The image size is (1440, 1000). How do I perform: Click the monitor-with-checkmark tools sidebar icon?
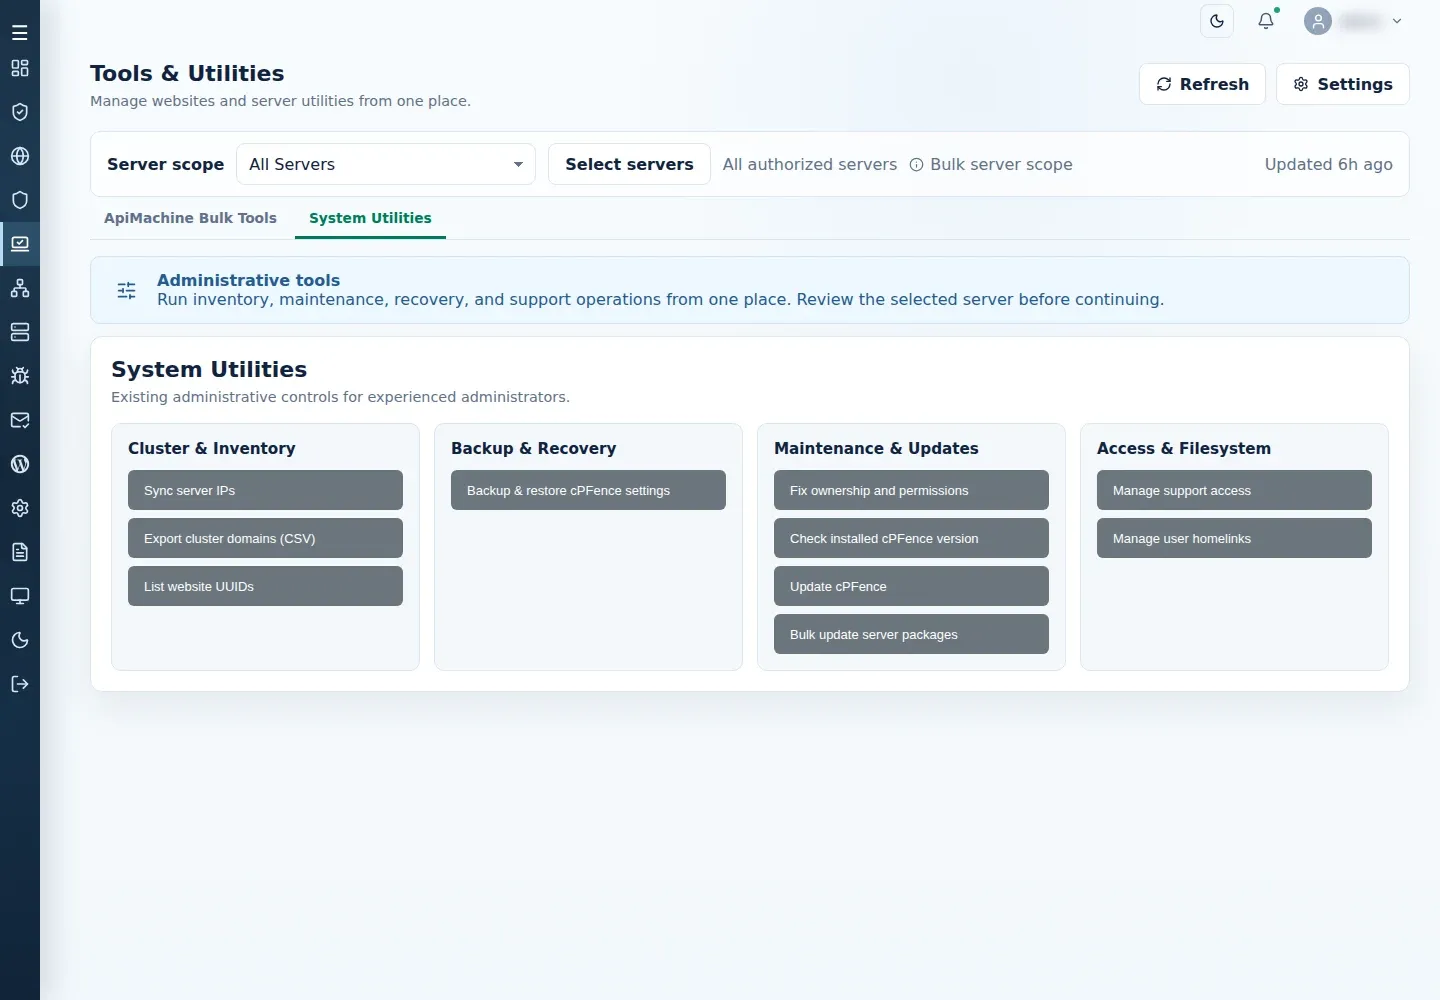(x=20, y=244)
